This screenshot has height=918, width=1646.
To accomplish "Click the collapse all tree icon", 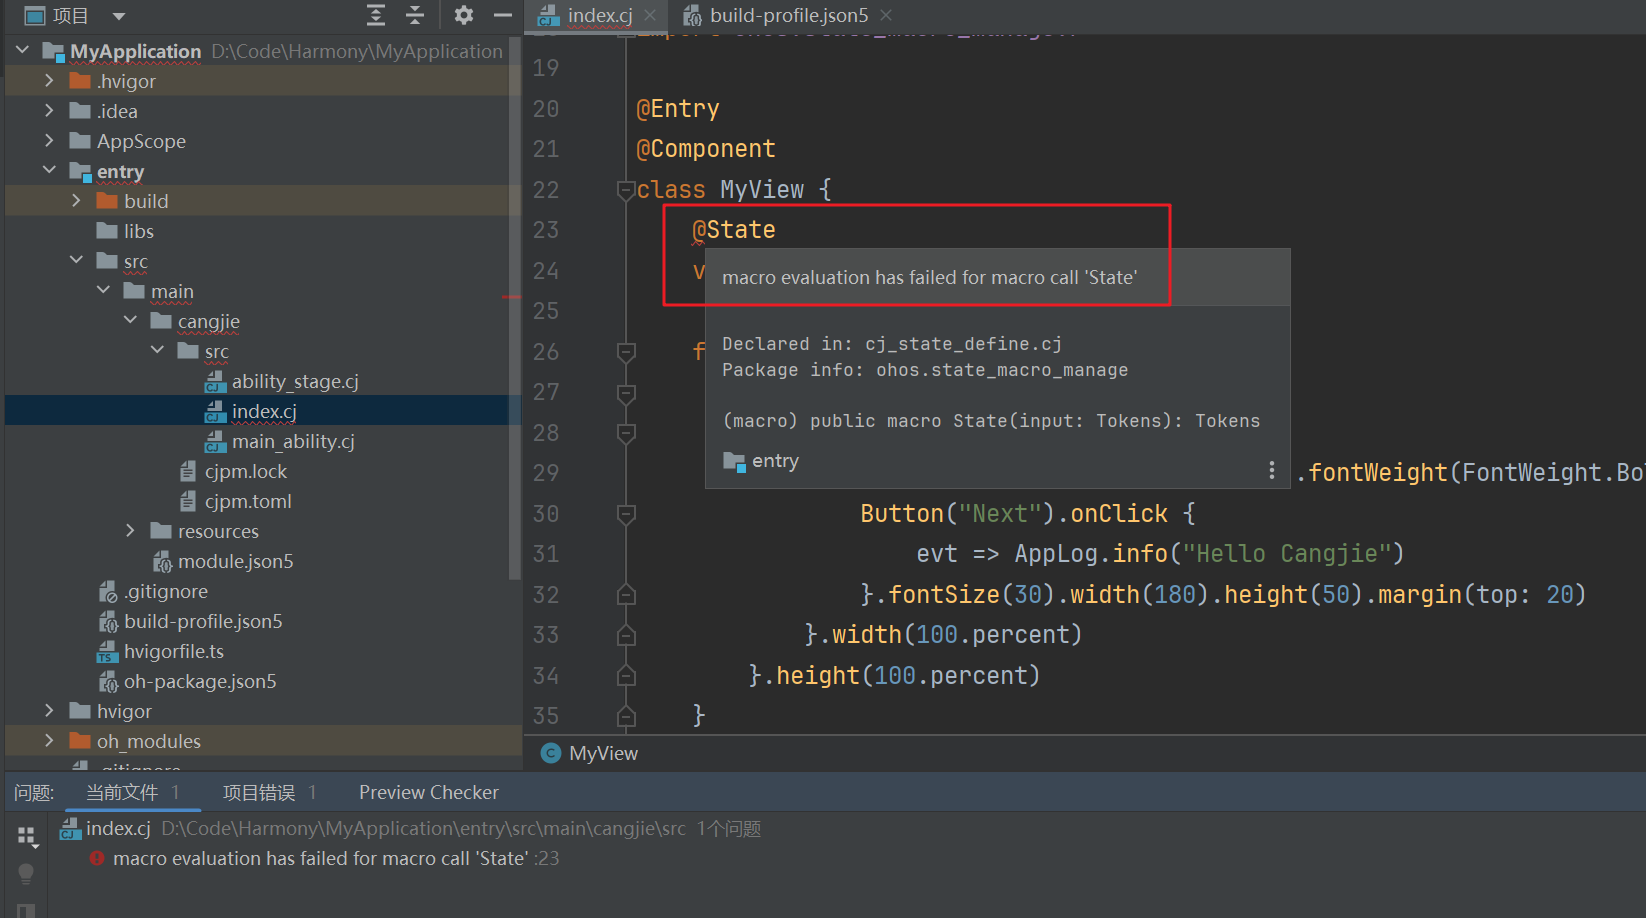I will [415, 15].
